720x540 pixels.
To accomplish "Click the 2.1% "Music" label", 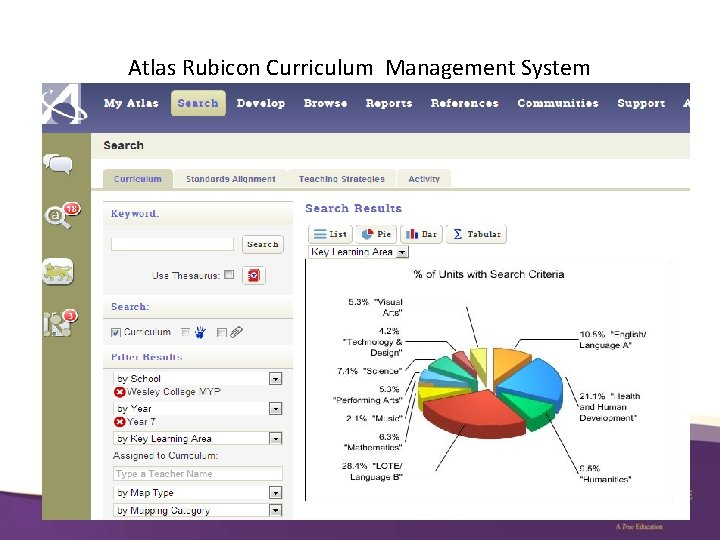I will pyautogui.click(x=374, y=418).
